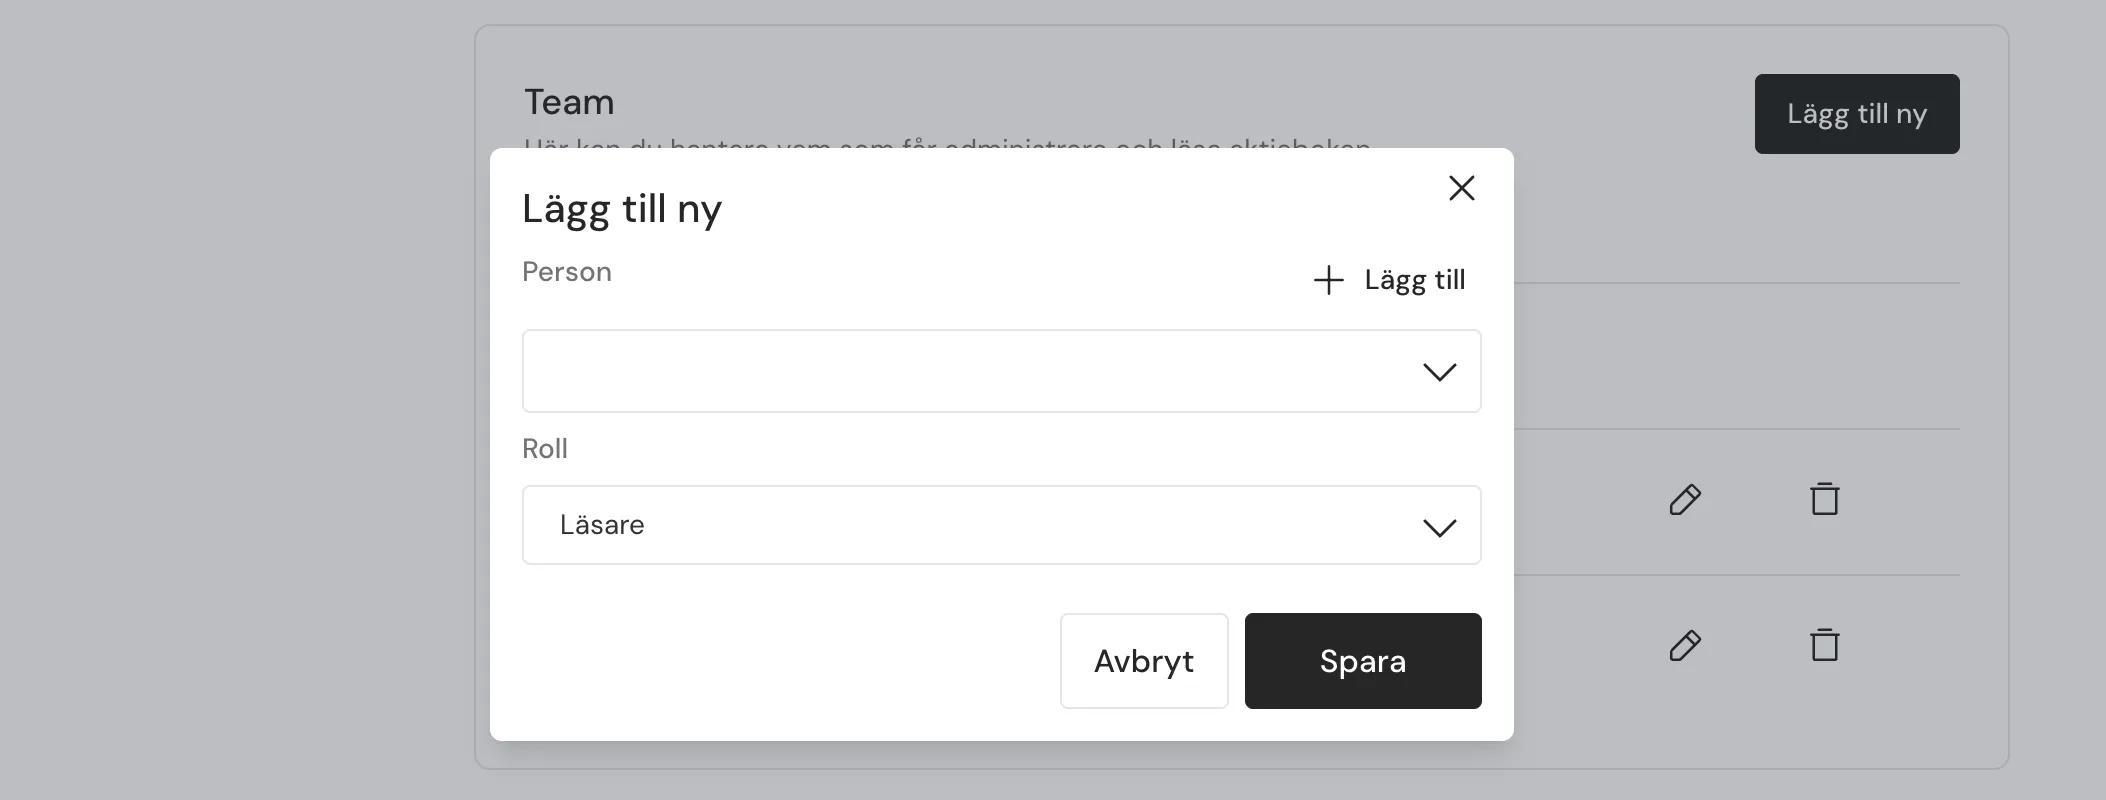Click the Team section heading

coord(569,102)
